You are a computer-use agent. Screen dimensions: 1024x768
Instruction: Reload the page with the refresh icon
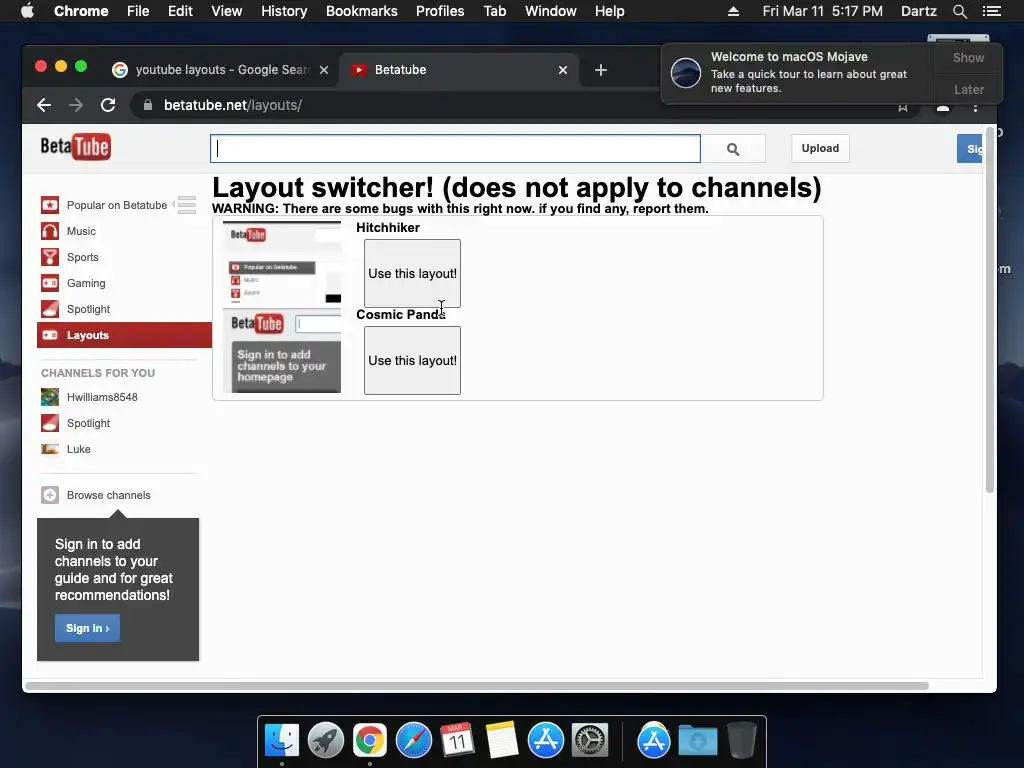click(108, 105)
